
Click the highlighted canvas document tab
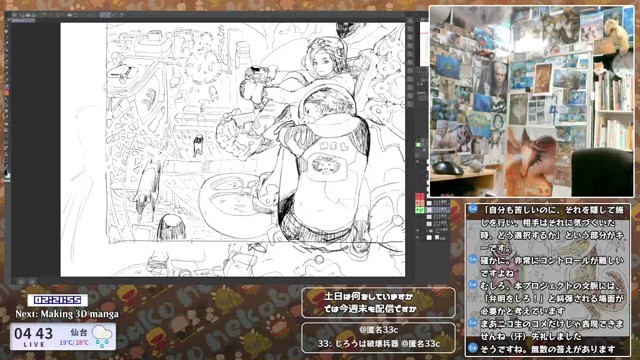[x=23, y=20]
